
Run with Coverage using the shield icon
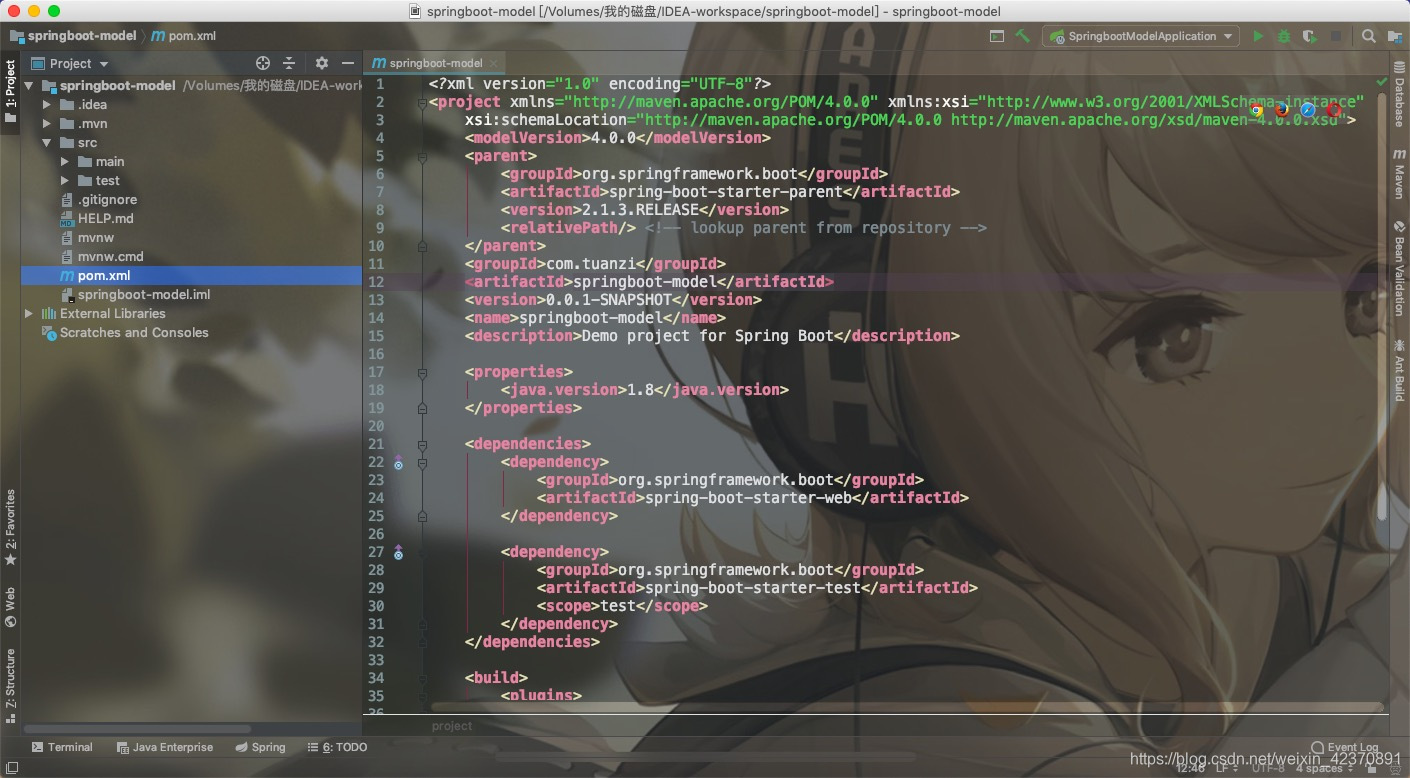point(1309,36)
